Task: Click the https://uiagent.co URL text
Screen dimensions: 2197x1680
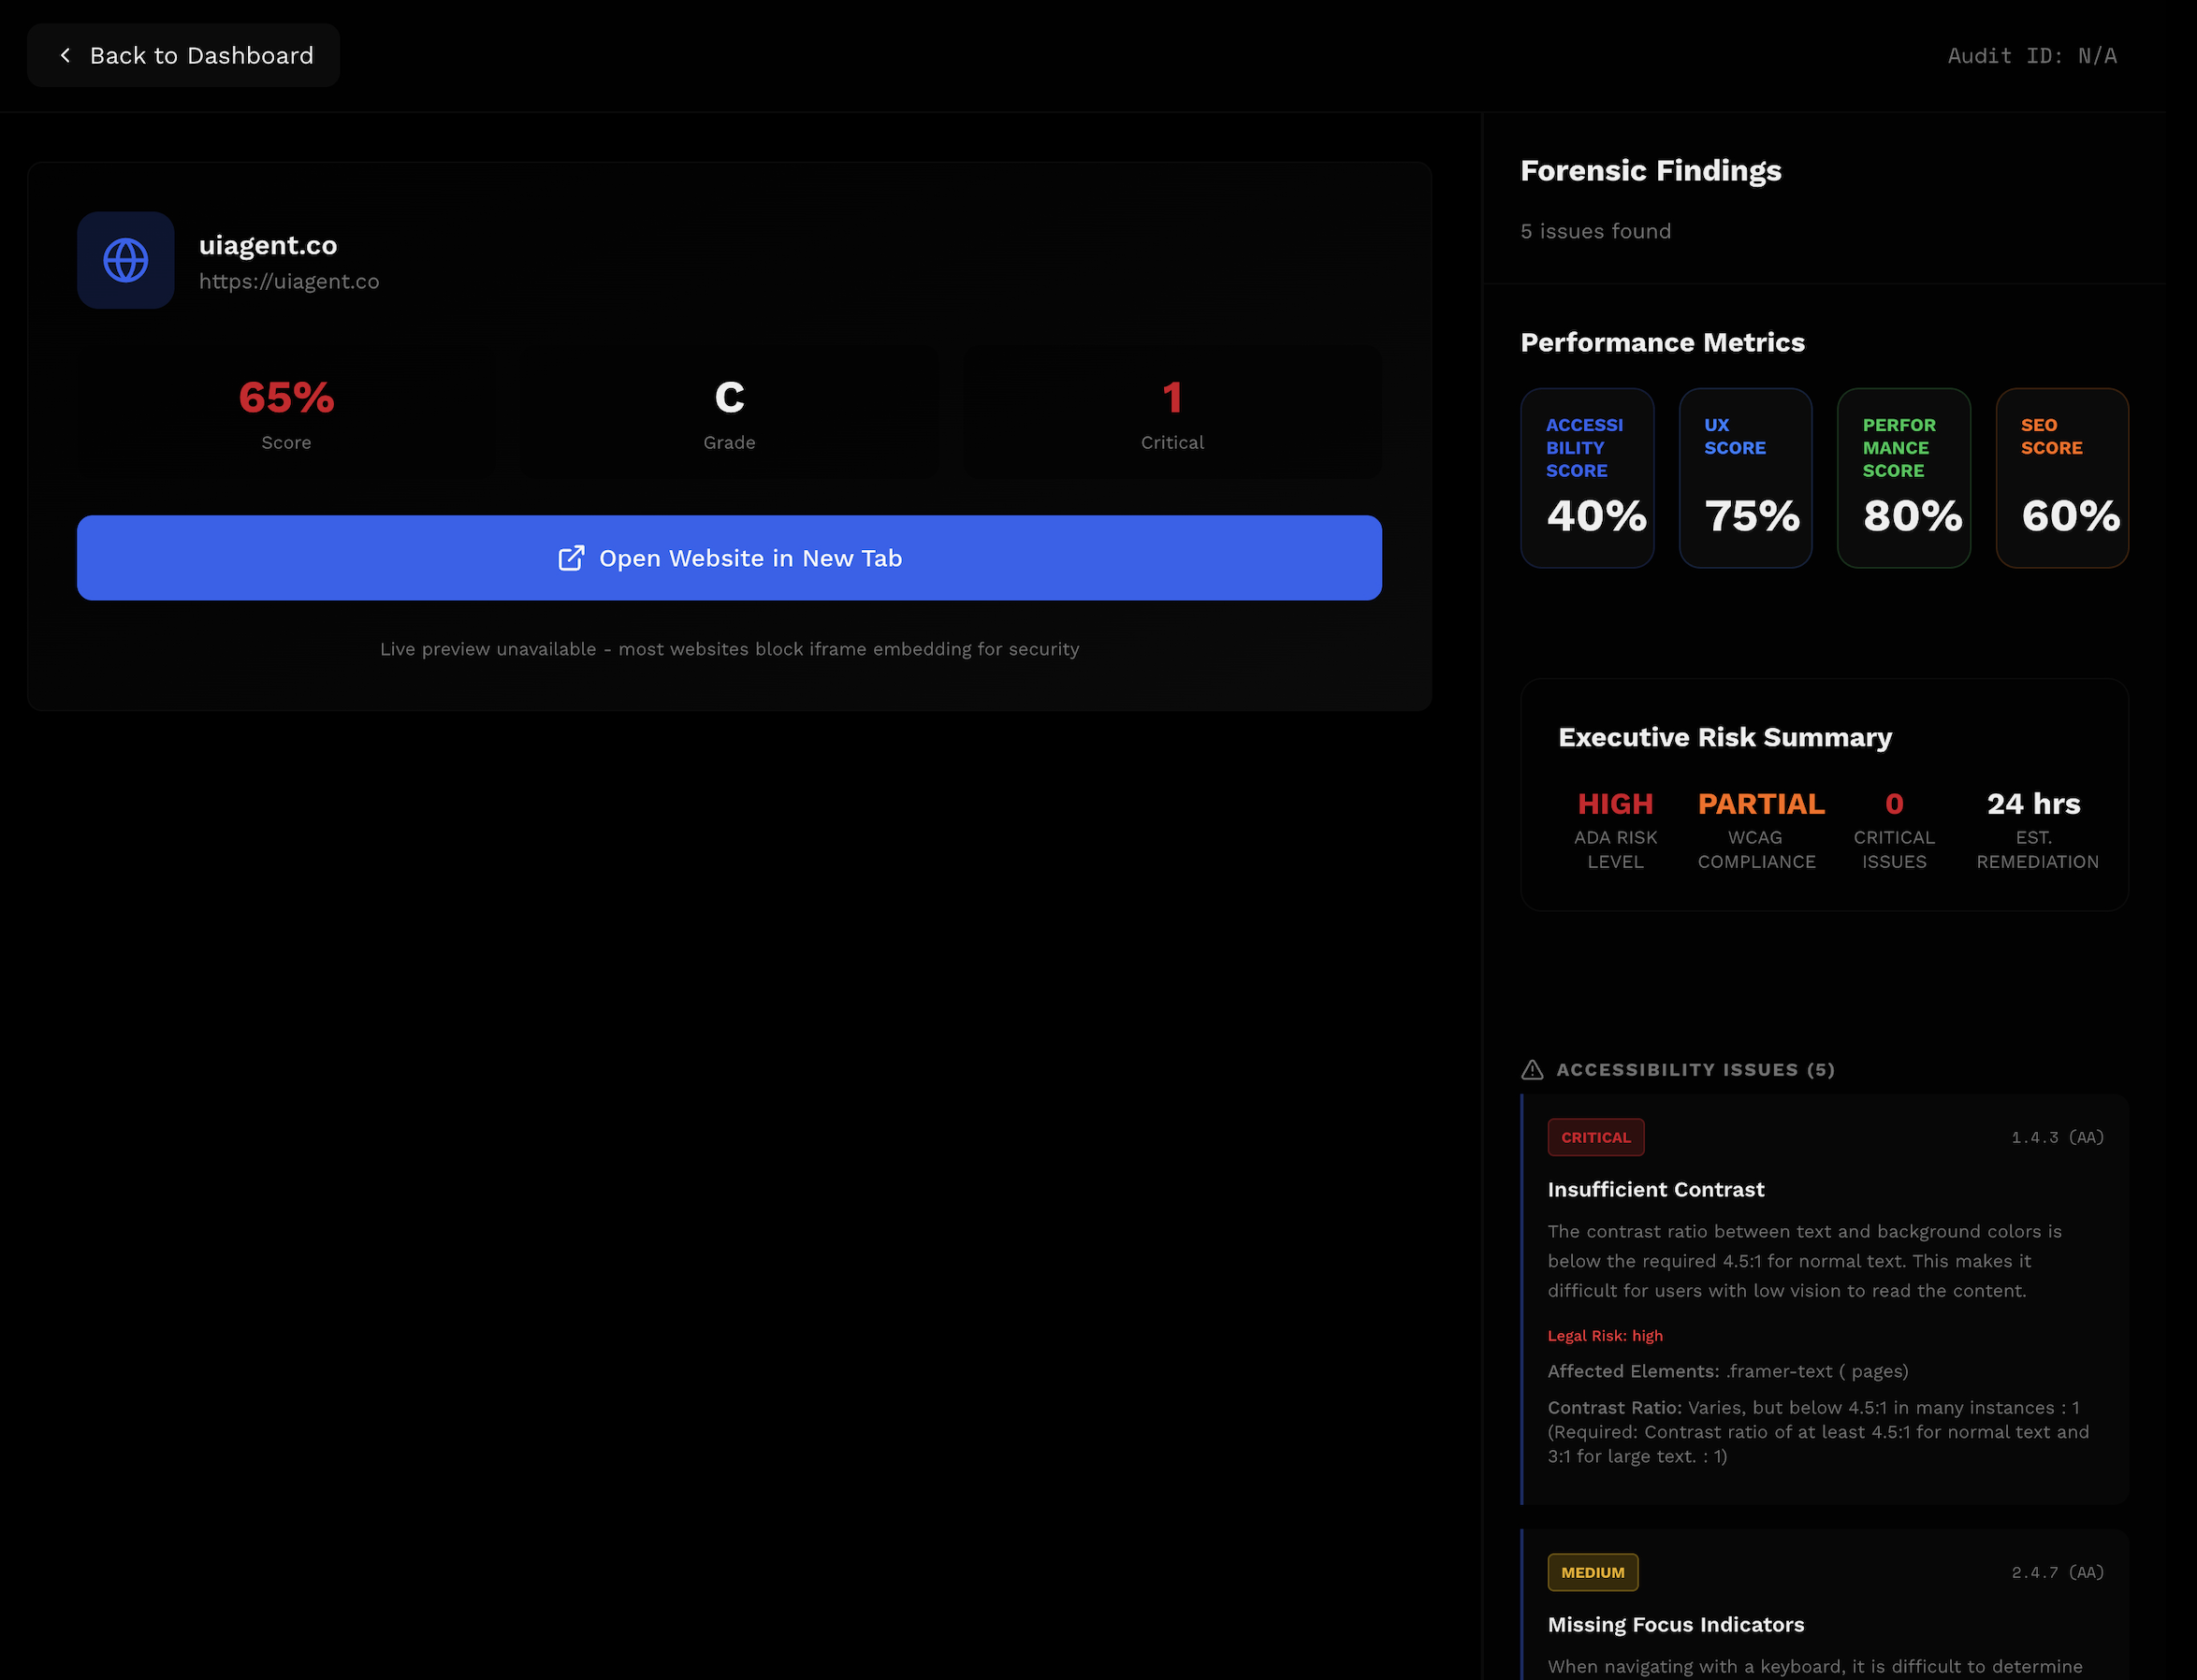Action: [x=290, y=281]
